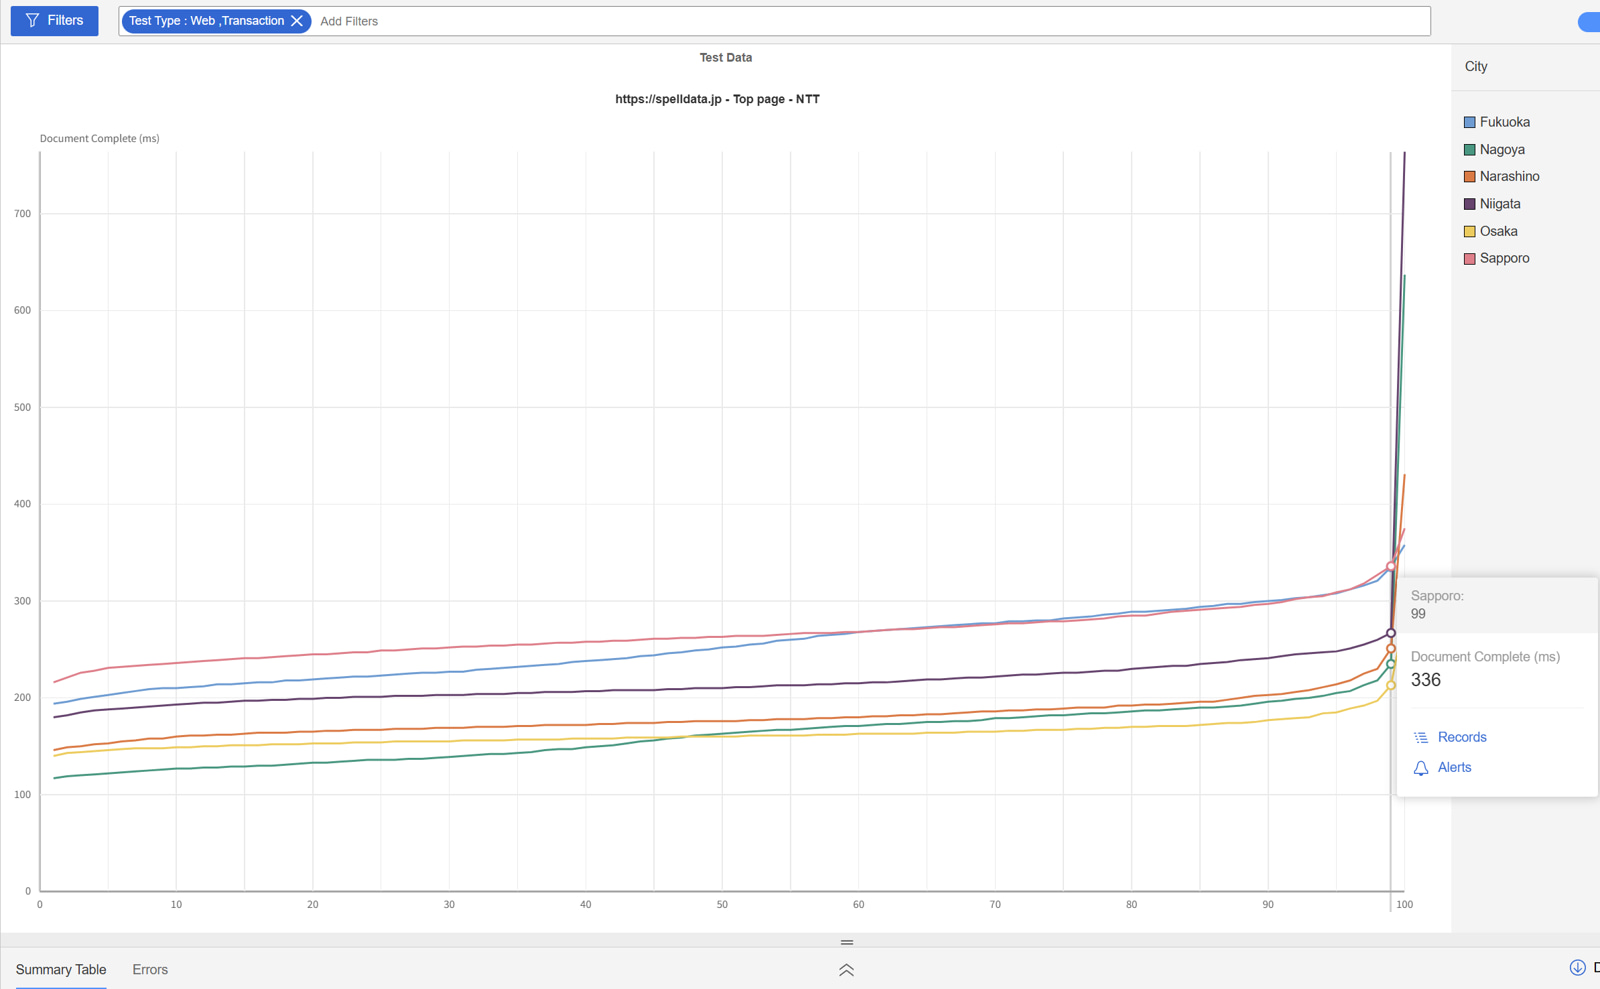The height and width of the screenshot is (989, 1600).
Task: Expand the bottom panel with double chevron
Action: [846, 970]
